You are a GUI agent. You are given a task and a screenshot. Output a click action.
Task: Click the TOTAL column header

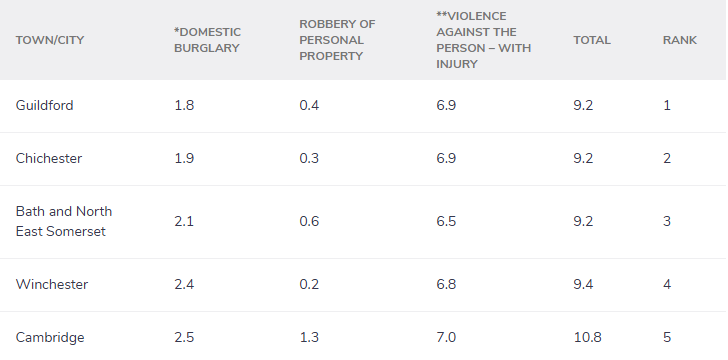point(592,40)
